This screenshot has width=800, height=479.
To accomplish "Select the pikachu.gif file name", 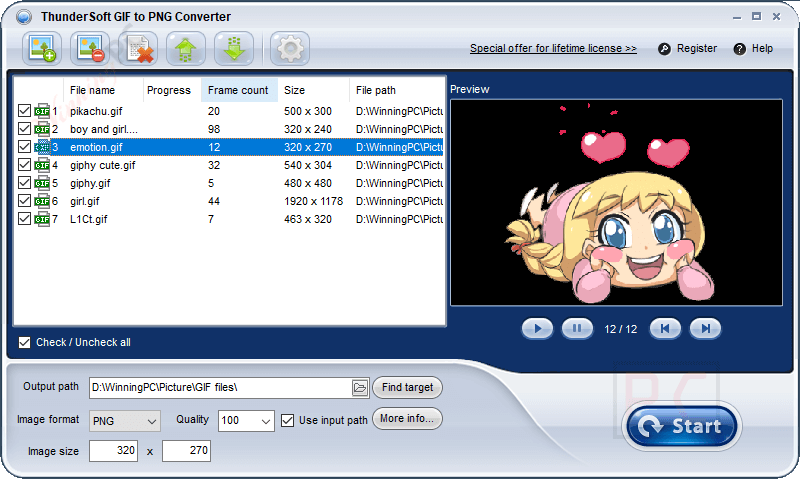I will pyautogui.click(x=96, y=111).
